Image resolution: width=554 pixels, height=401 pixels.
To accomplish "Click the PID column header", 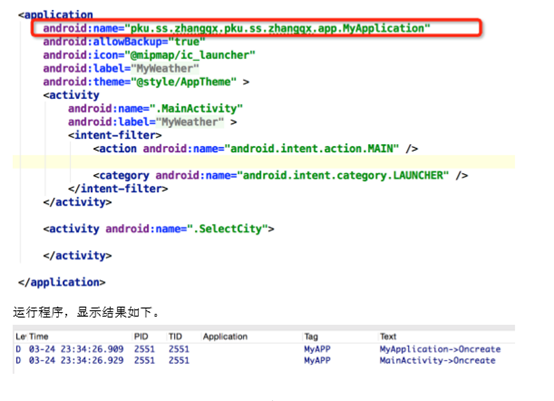I will 141,336.
